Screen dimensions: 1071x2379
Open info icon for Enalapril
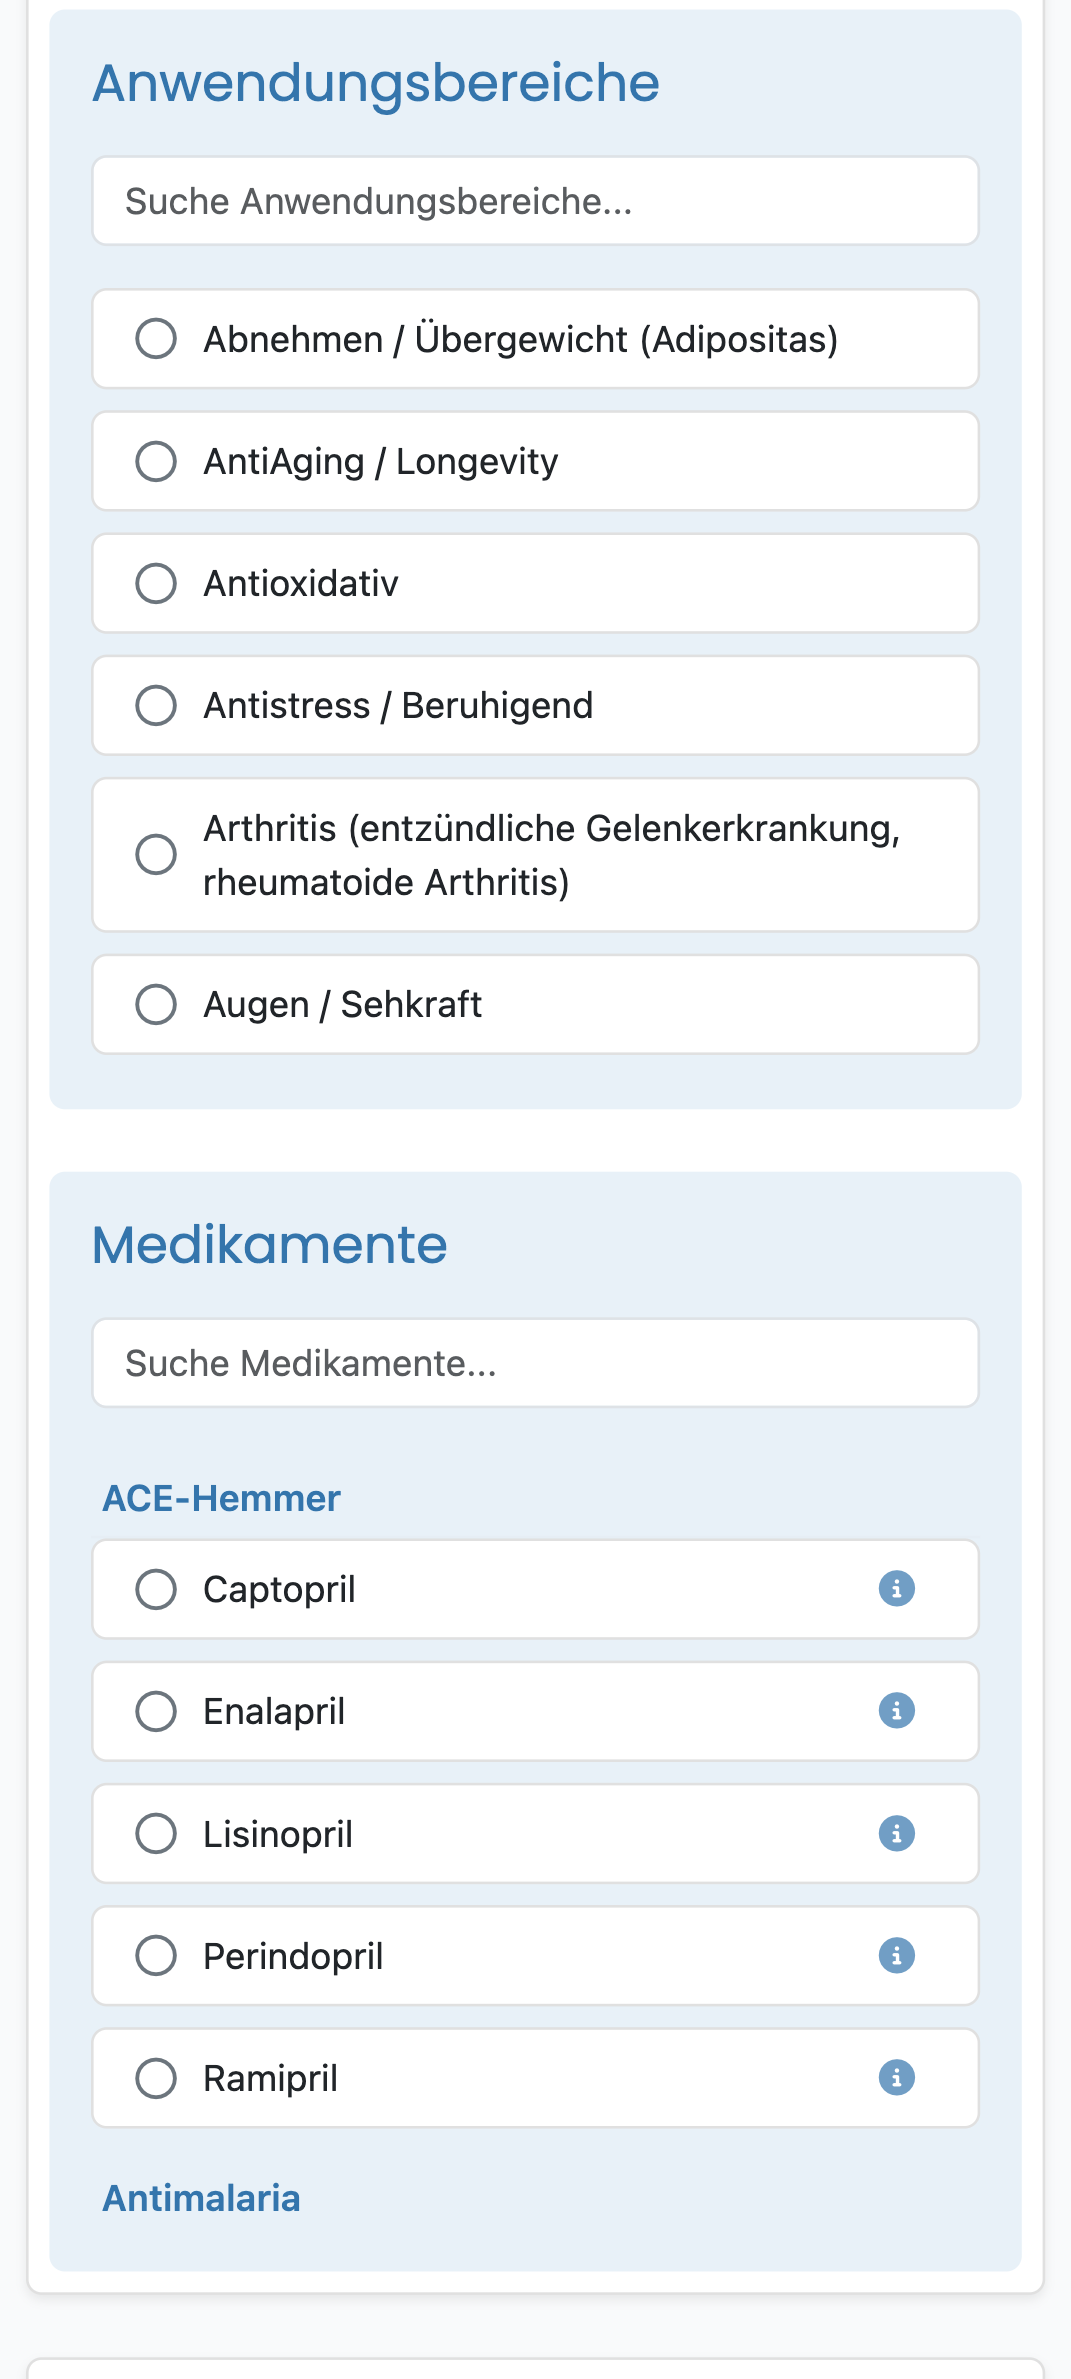[896, 1710]
